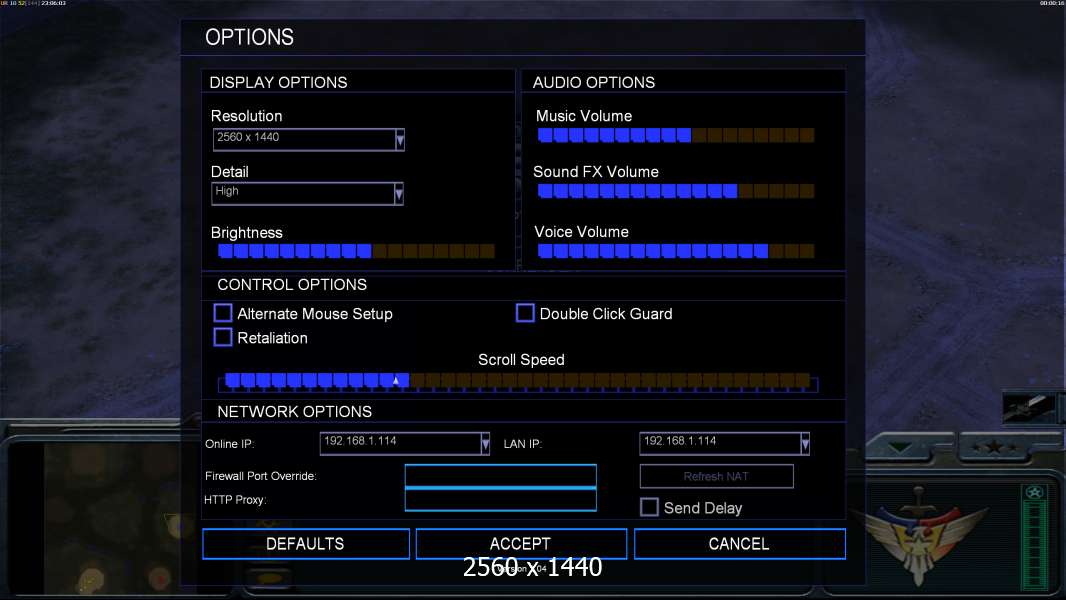Toggle the Retaliation checkbox
The width and height of the screenshot is (1066, 600).
click(223, 338)
